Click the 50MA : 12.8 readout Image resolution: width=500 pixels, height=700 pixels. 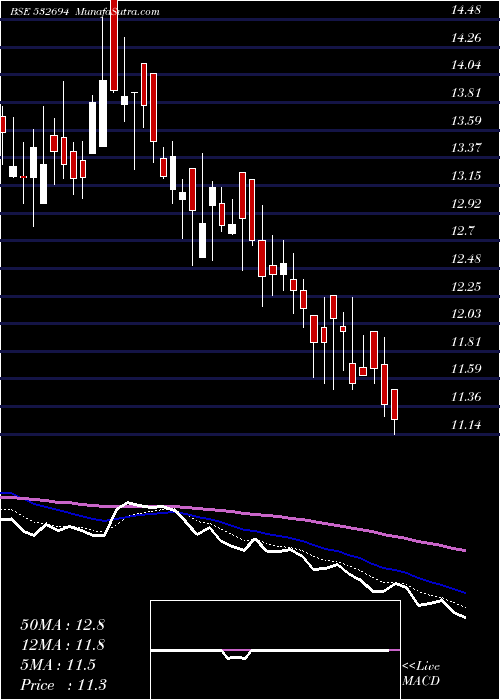coord(62,625)
